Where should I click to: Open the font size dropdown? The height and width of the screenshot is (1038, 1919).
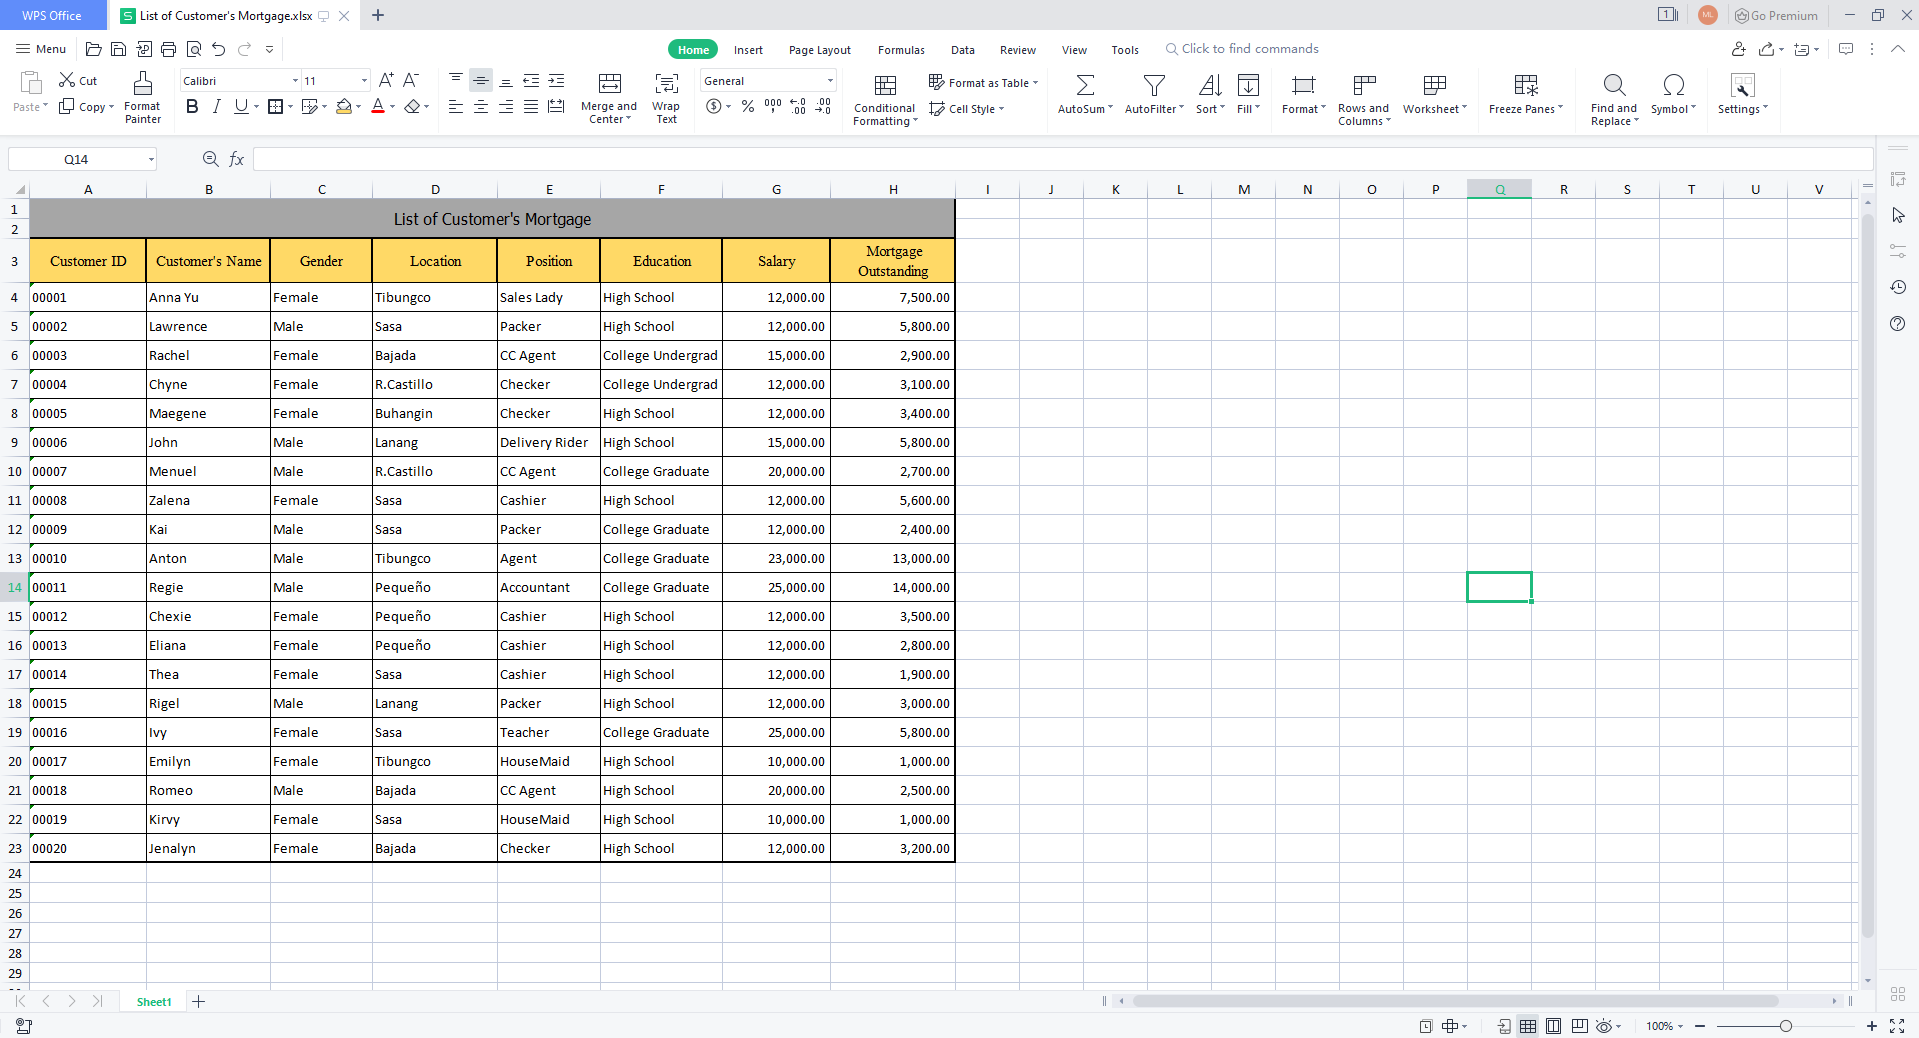coord(364,81)
